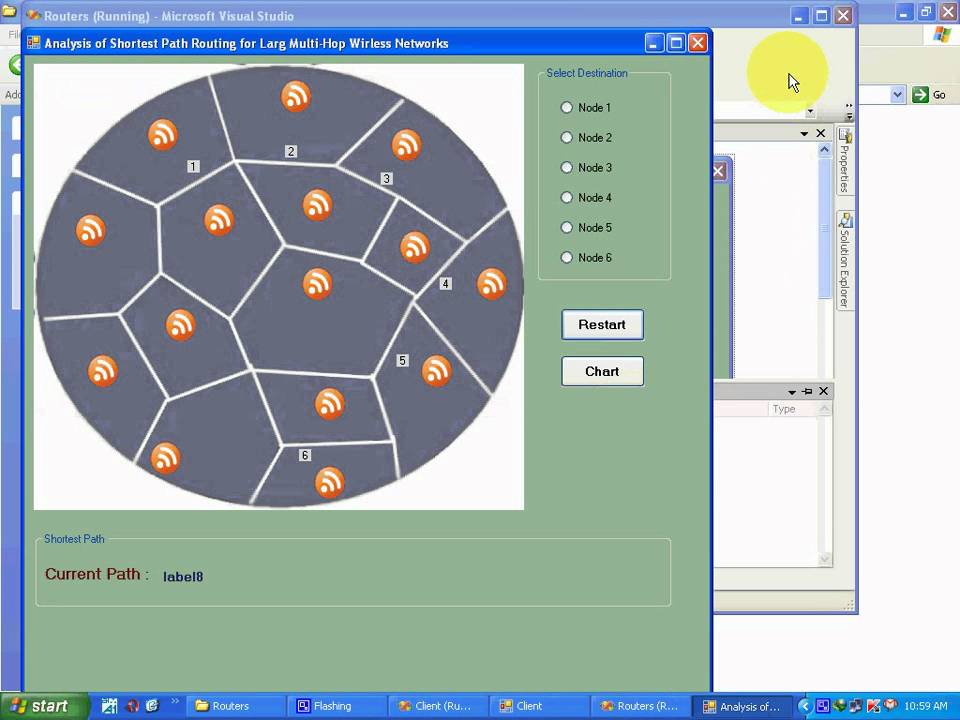Click the number 3 node label
This screenshot has width=960, height=720.
[386, 179]
